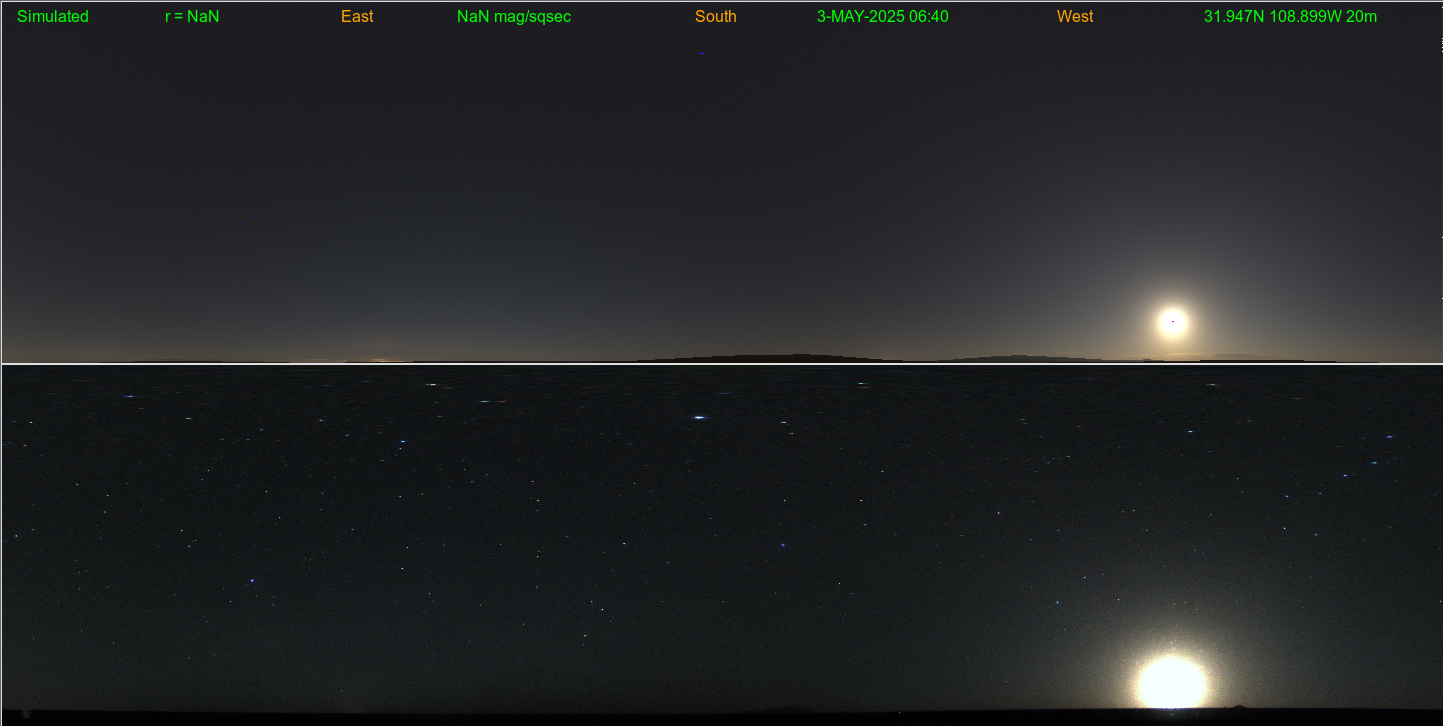1443x726 pixels.
Task: Select the East direction label
Action: [357, 17]
